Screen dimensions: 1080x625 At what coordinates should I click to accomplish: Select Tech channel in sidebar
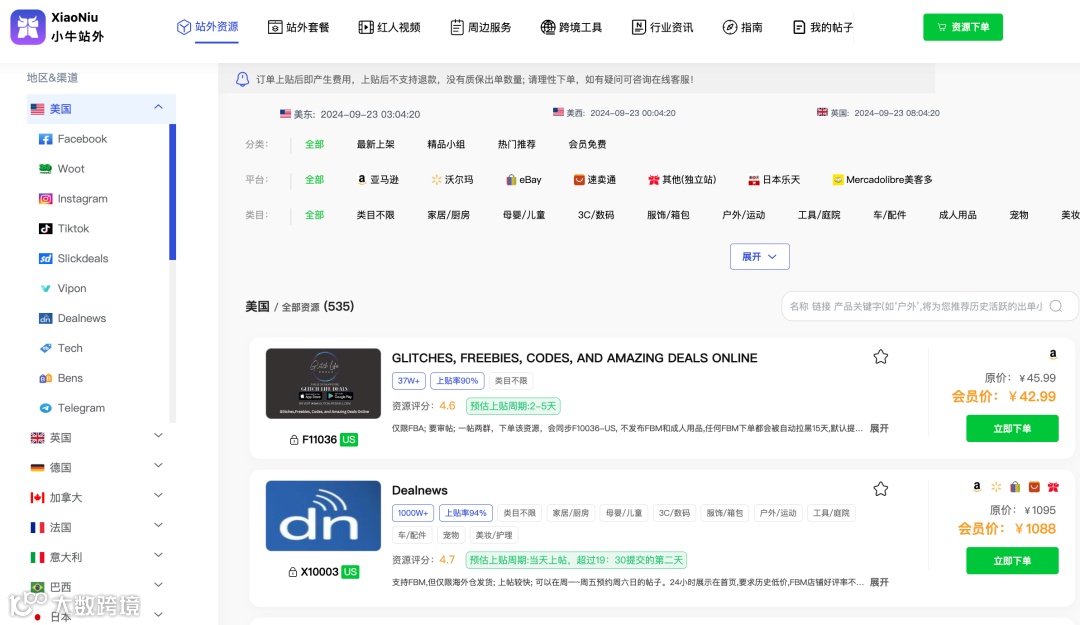pos(61,348)
